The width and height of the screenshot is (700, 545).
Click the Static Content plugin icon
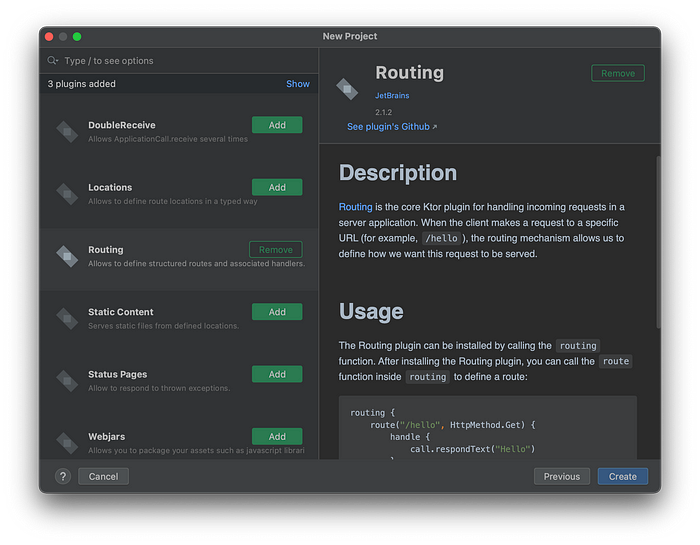(67, 319)
